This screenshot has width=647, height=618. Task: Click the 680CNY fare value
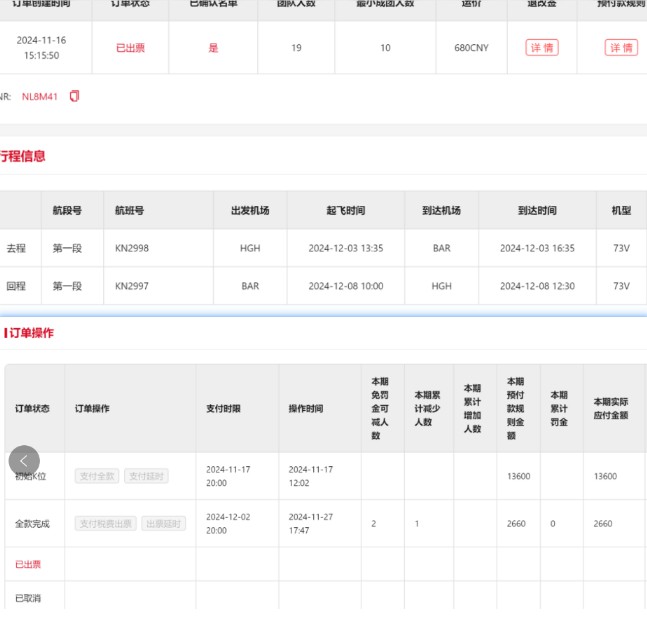click(471, 48)
